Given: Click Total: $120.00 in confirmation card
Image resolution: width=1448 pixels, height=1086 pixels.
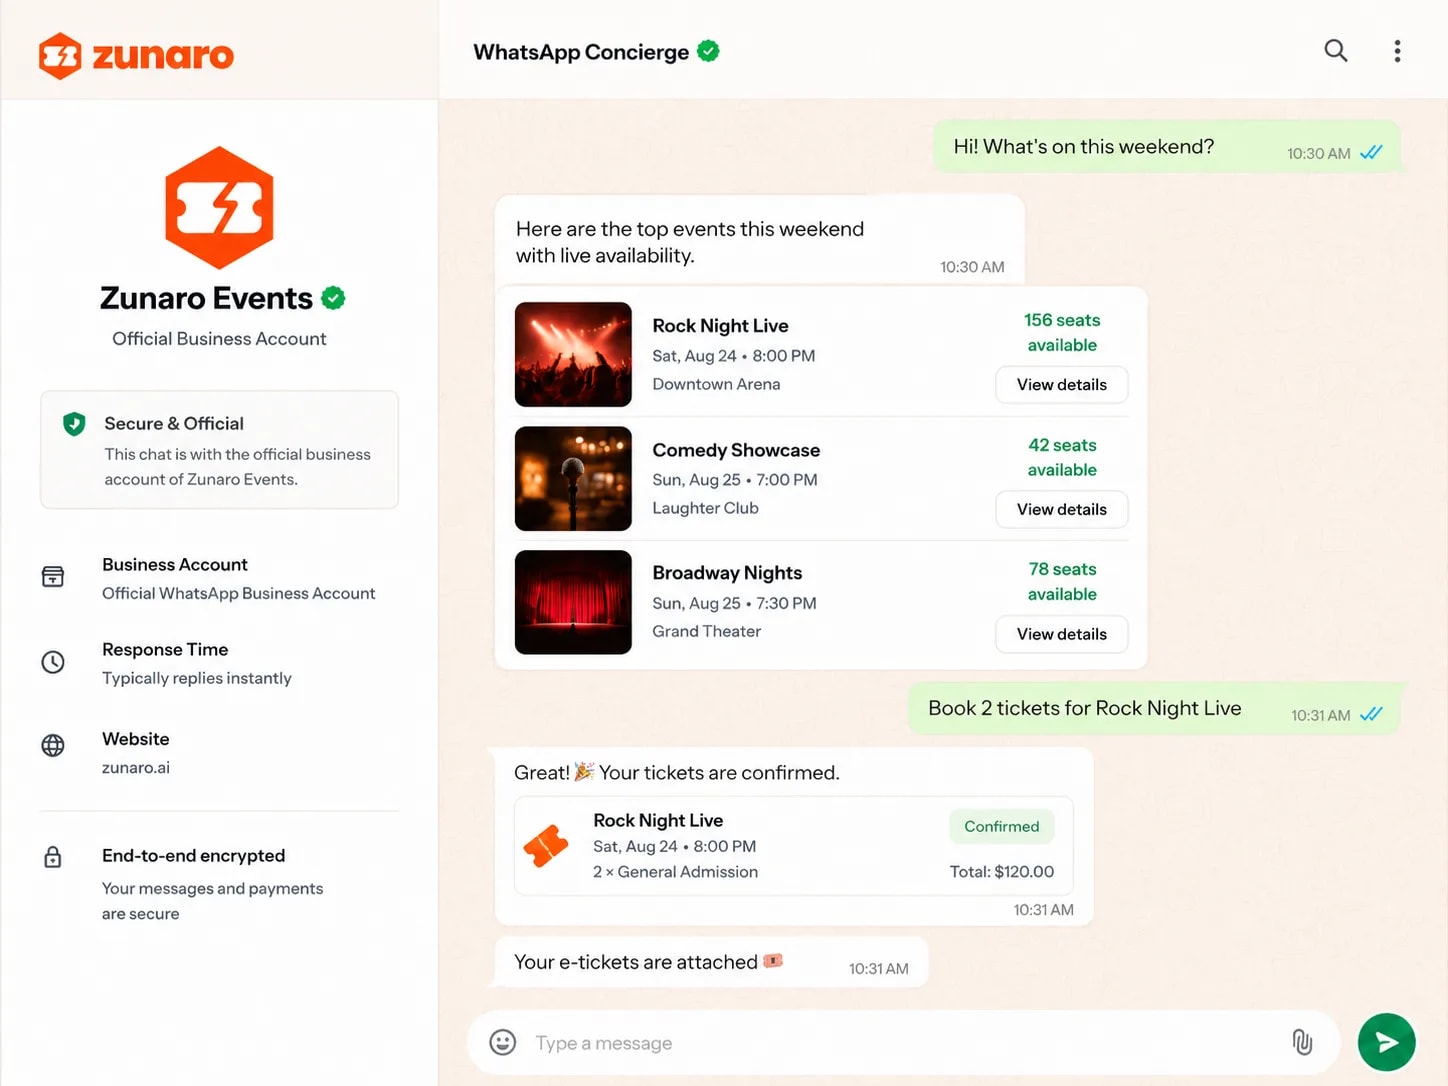Looking at the screenshot, I should (1002, 872).
